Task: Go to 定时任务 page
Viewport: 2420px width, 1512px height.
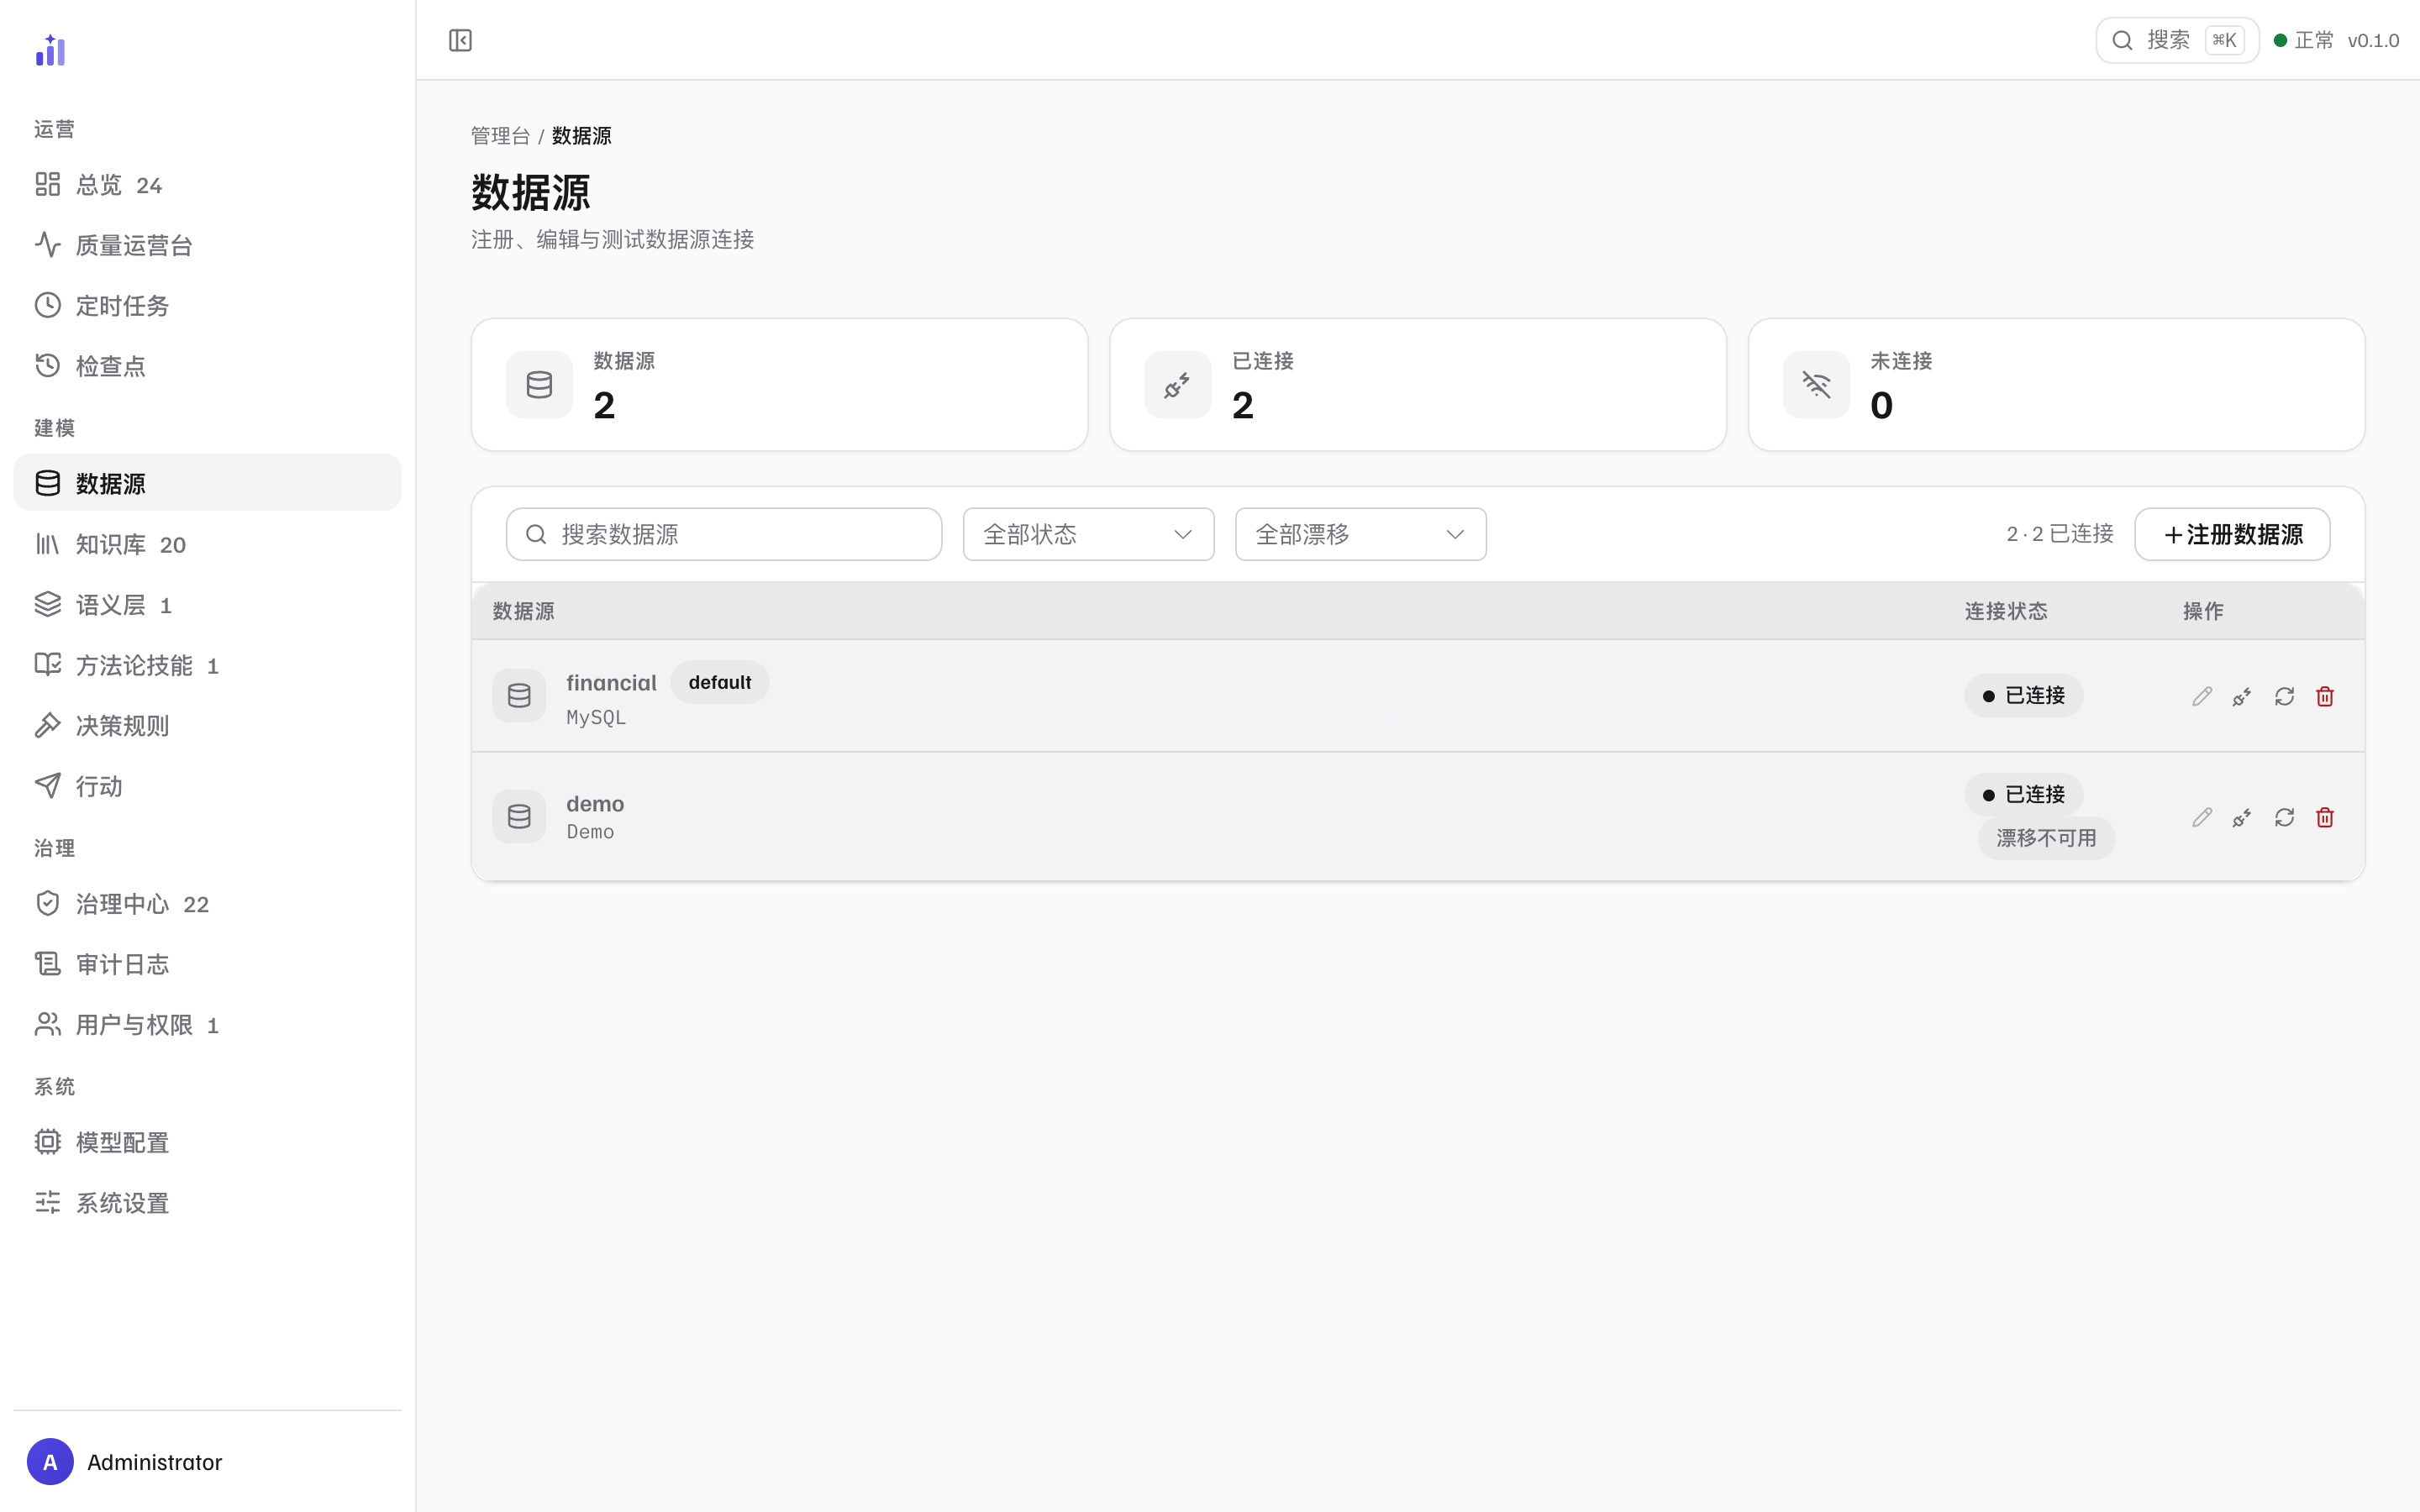Action: [x=207, y=306]
